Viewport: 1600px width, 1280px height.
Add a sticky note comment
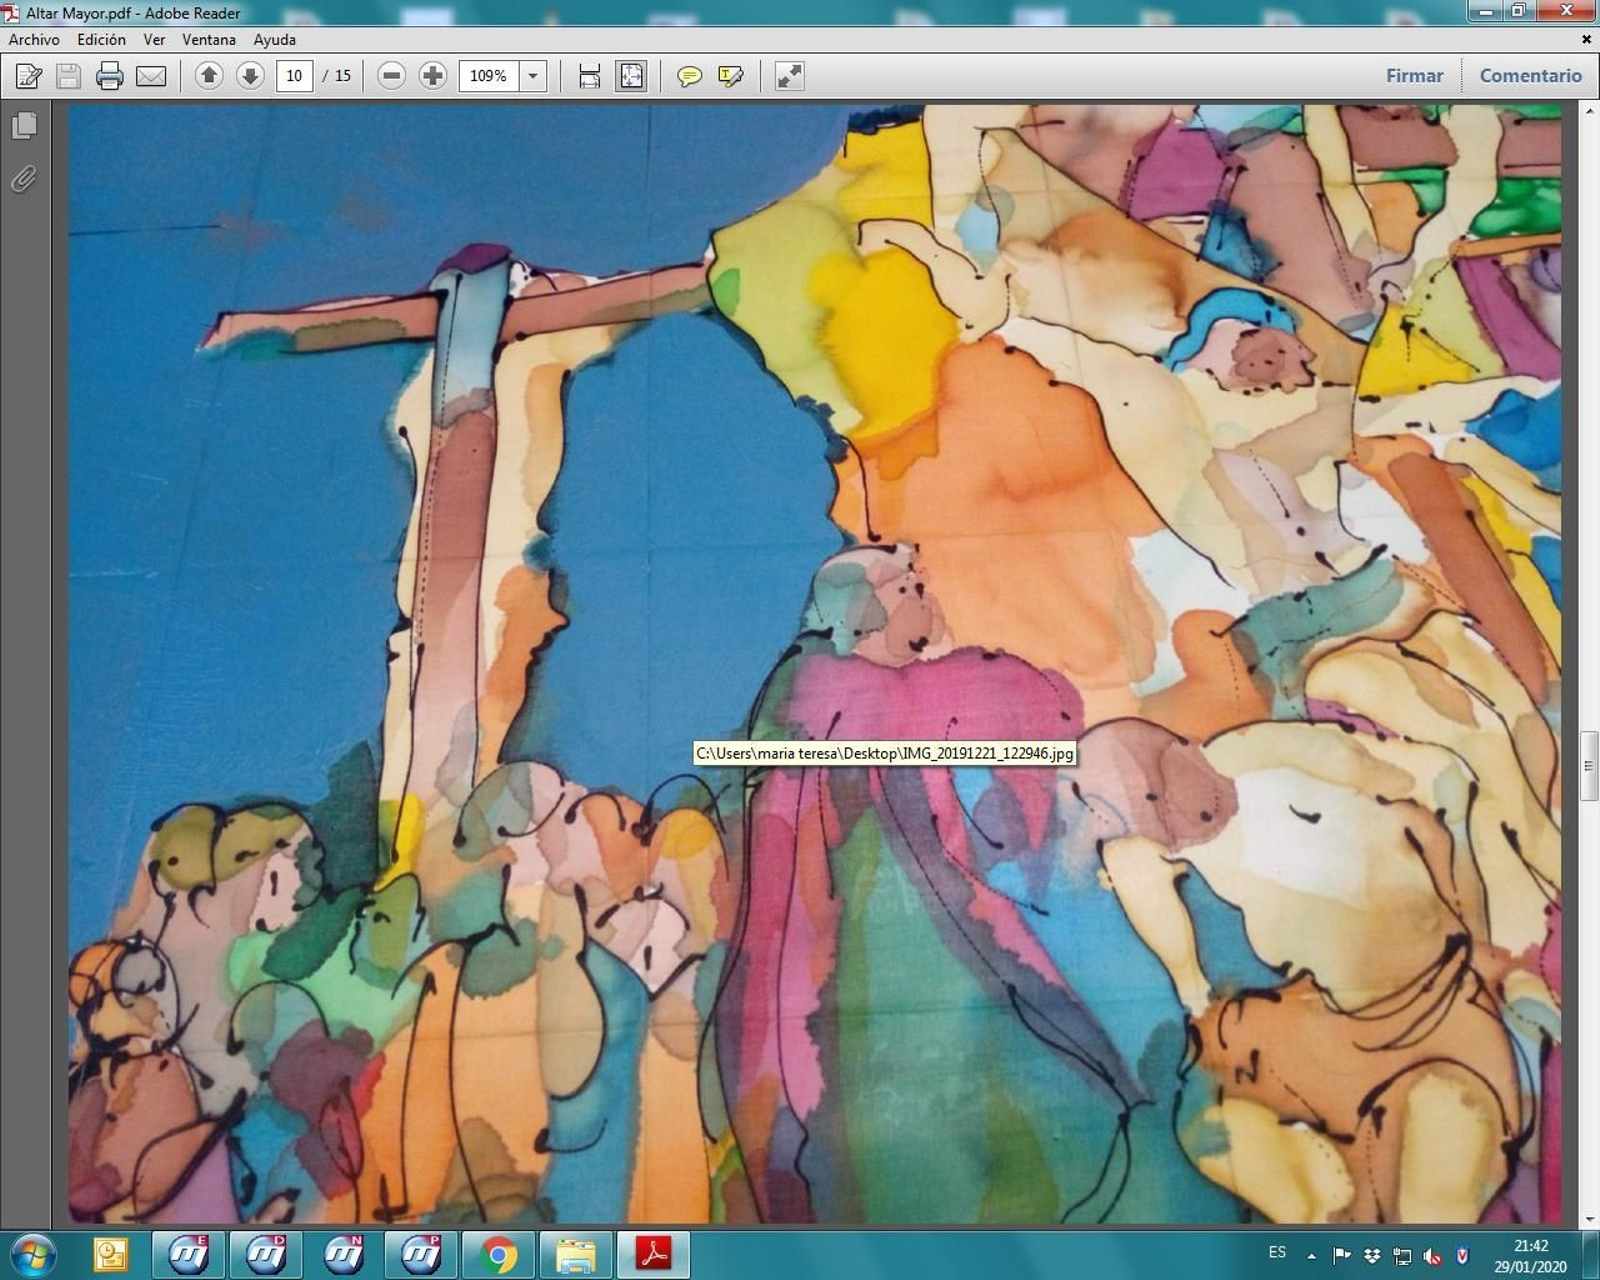click(x=689, y=76)
